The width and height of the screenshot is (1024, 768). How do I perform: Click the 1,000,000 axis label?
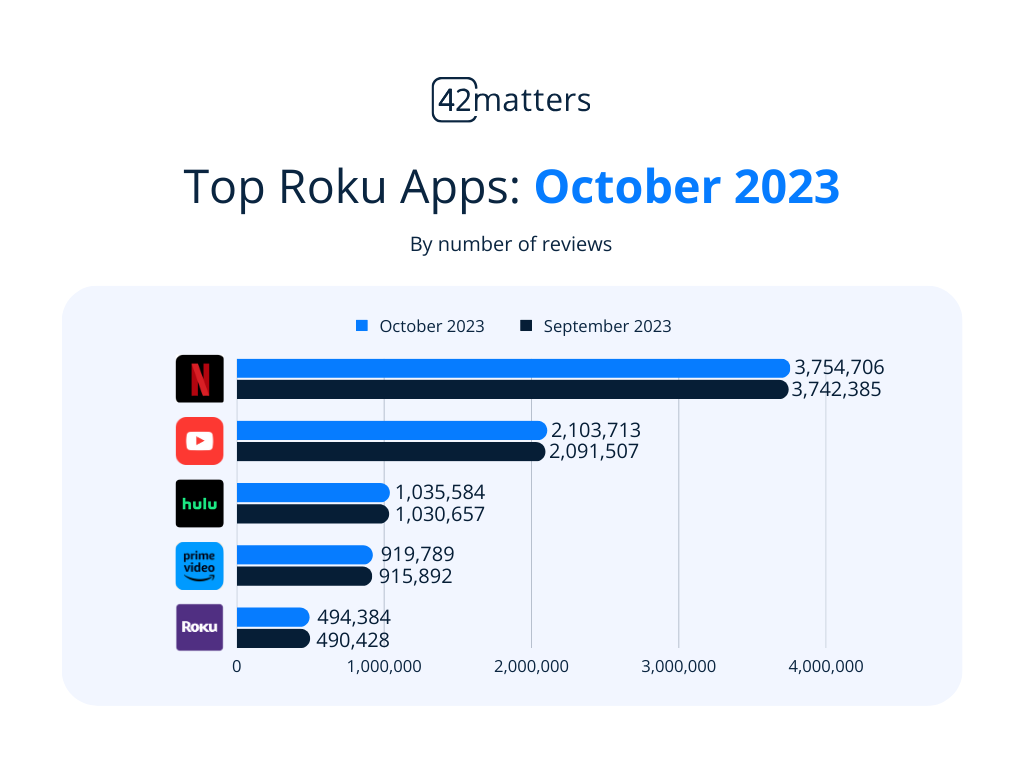[x=384, y=666]
